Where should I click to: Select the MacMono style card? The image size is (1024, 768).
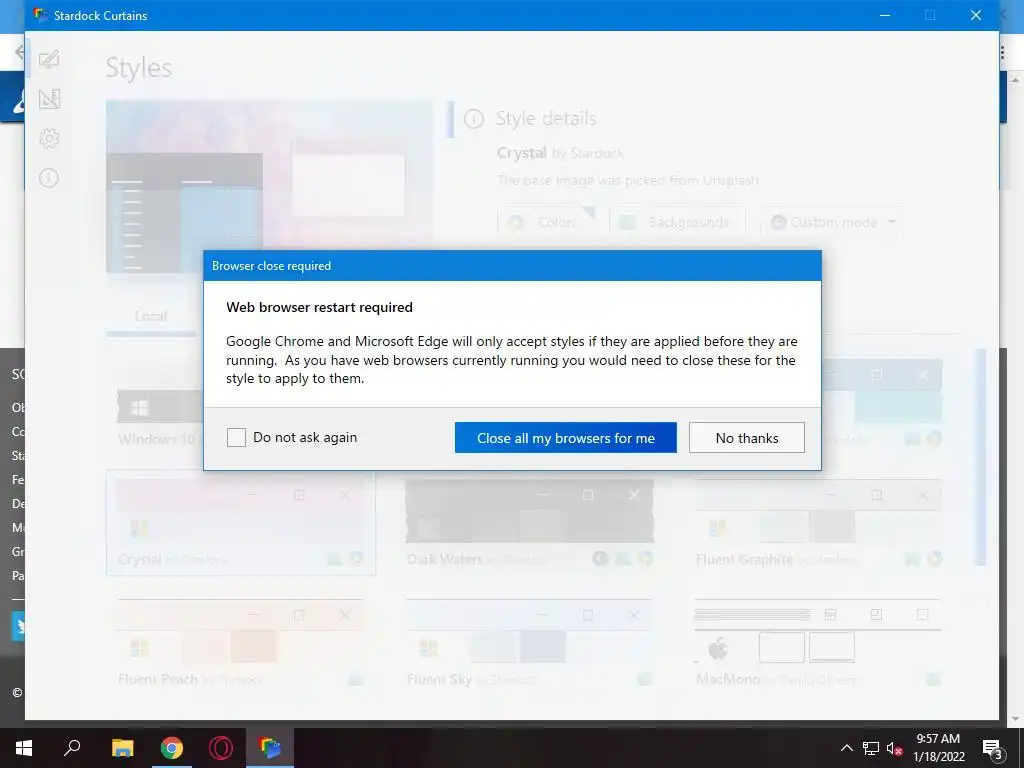[818, 643]
